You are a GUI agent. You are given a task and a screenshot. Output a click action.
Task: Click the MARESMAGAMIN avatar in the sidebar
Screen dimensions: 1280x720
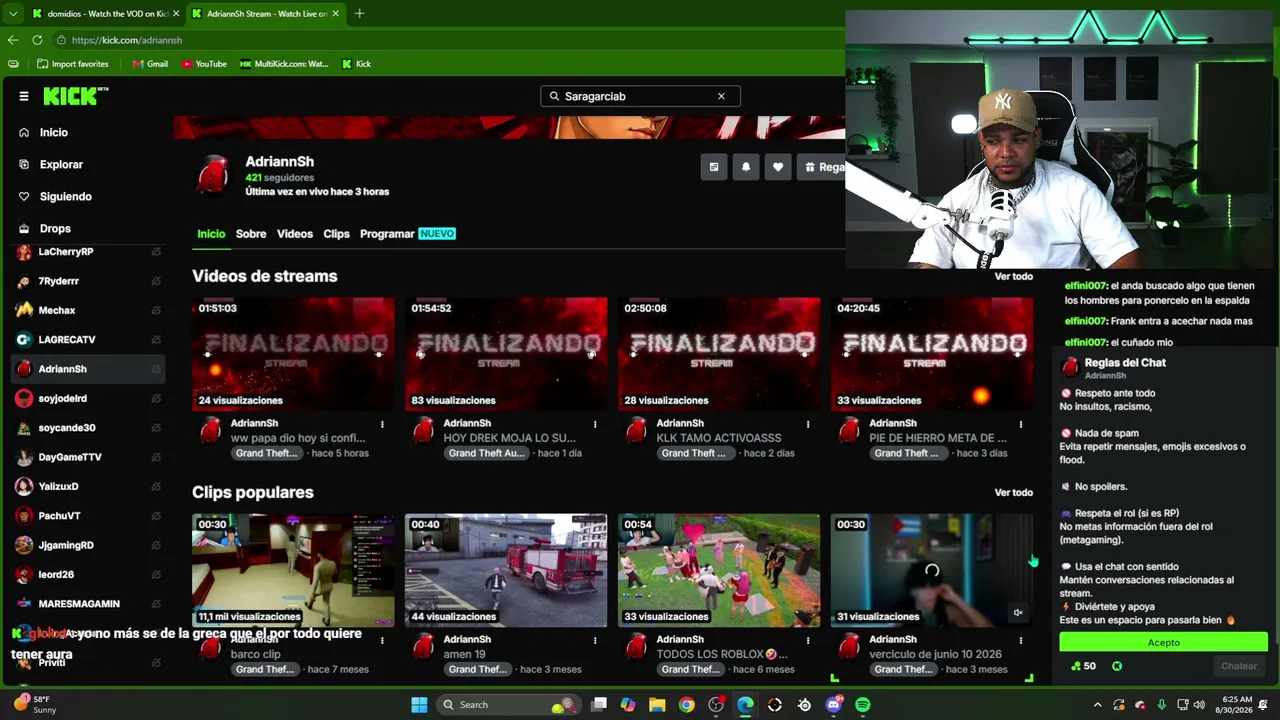pos(24,604)
